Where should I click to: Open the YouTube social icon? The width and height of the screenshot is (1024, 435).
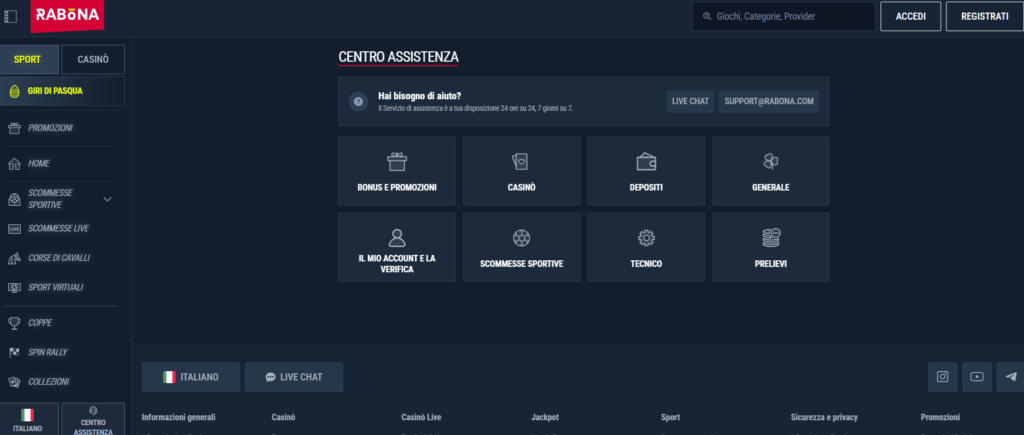(977, 377)
